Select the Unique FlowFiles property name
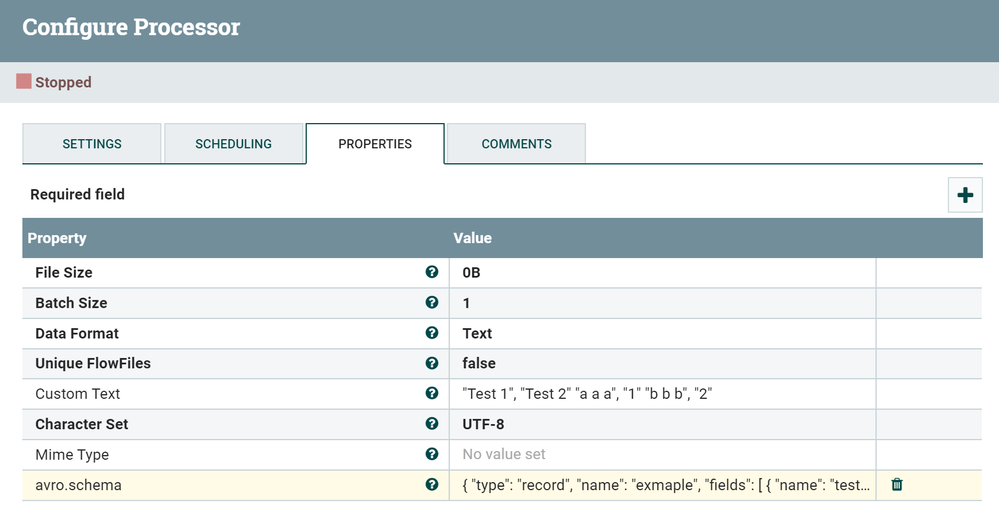Screen dimensions: 999x515 (x=93, y=363)
